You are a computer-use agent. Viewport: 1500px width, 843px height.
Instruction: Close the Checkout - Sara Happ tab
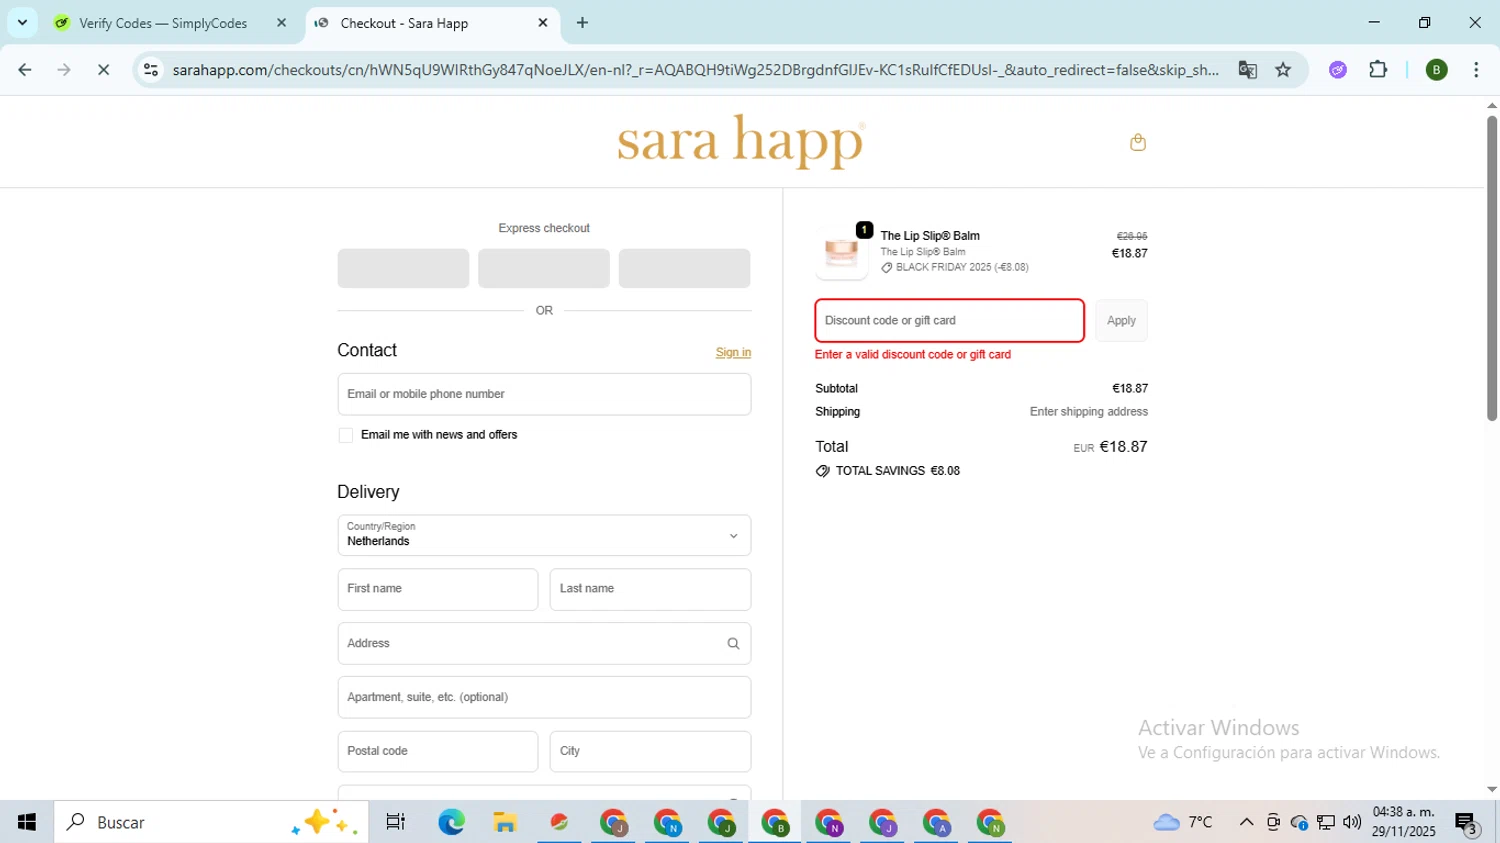pyautogui.click(x=543, y=23)
